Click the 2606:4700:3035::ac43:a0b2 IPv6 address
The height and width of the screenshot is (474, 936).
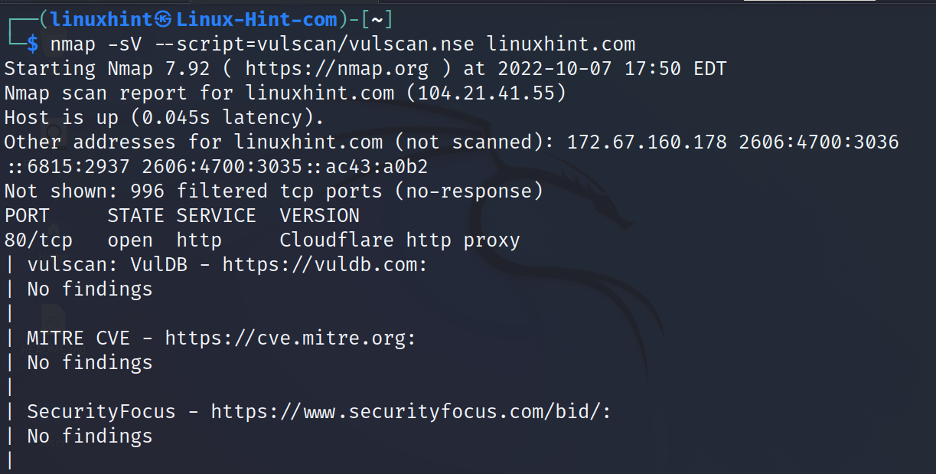[285, 167]
